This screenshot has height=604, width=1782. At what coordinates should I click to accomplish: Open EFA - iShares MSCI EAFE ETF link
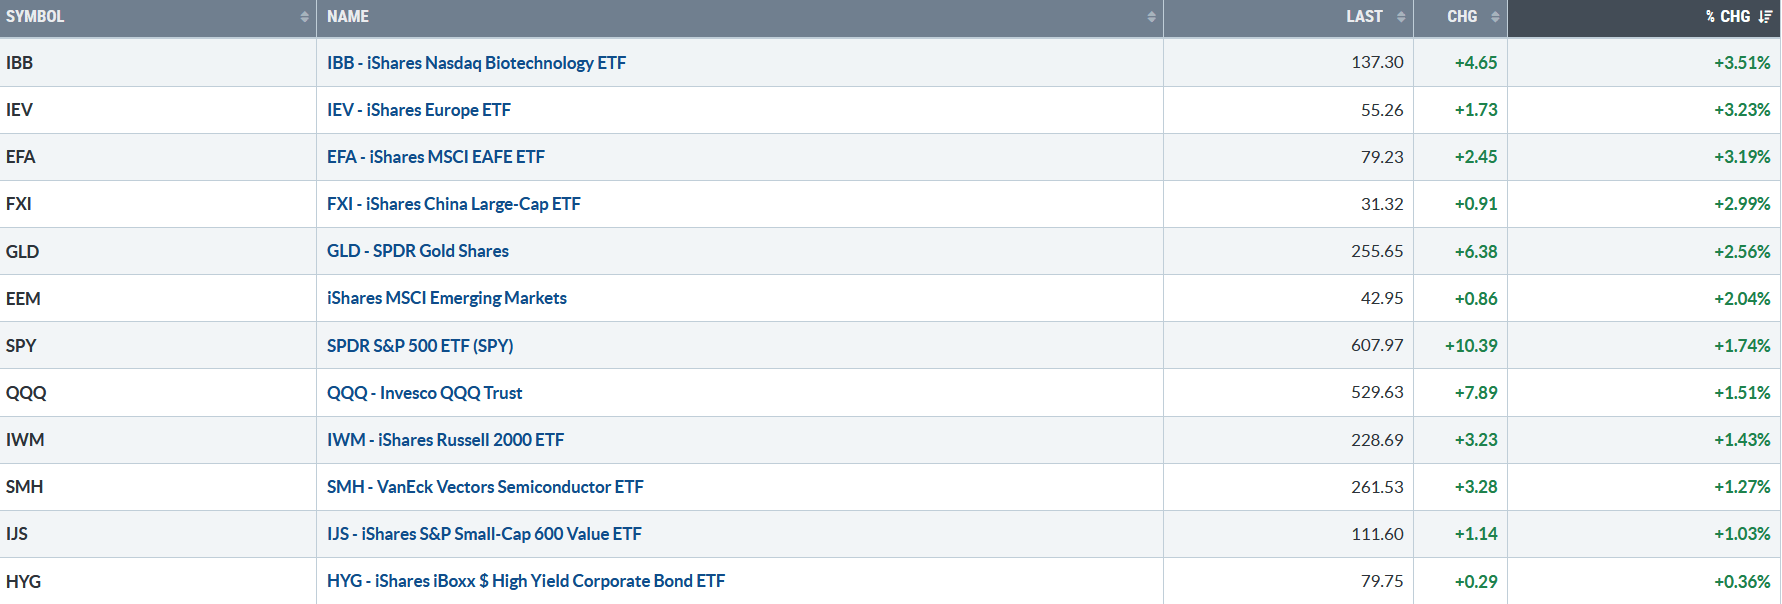click(x=435, y=157)
